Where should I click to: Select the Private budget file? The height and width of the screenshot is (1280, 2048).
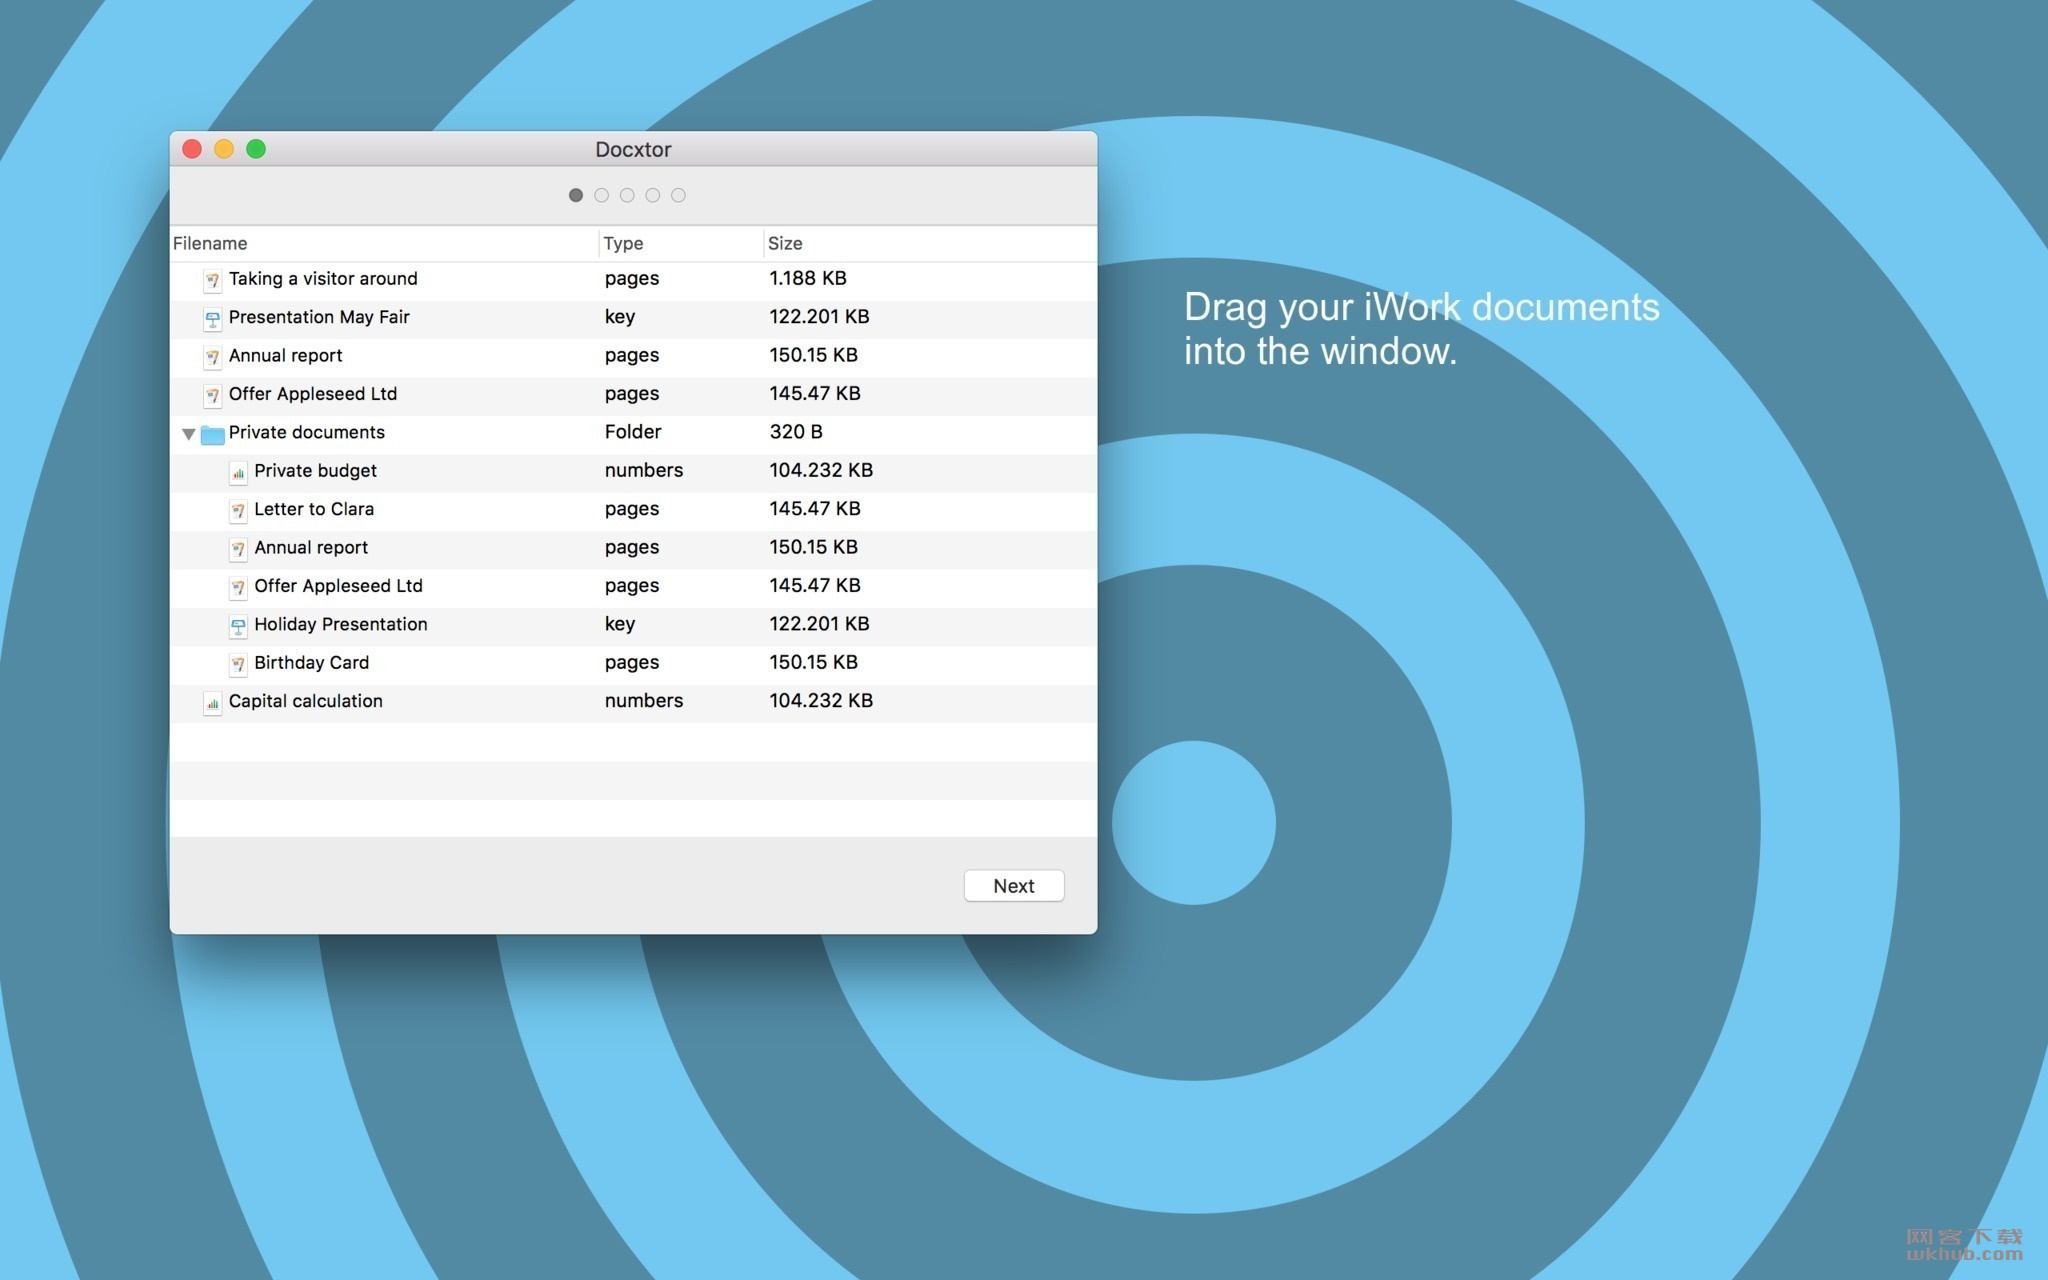coord(633,472)
